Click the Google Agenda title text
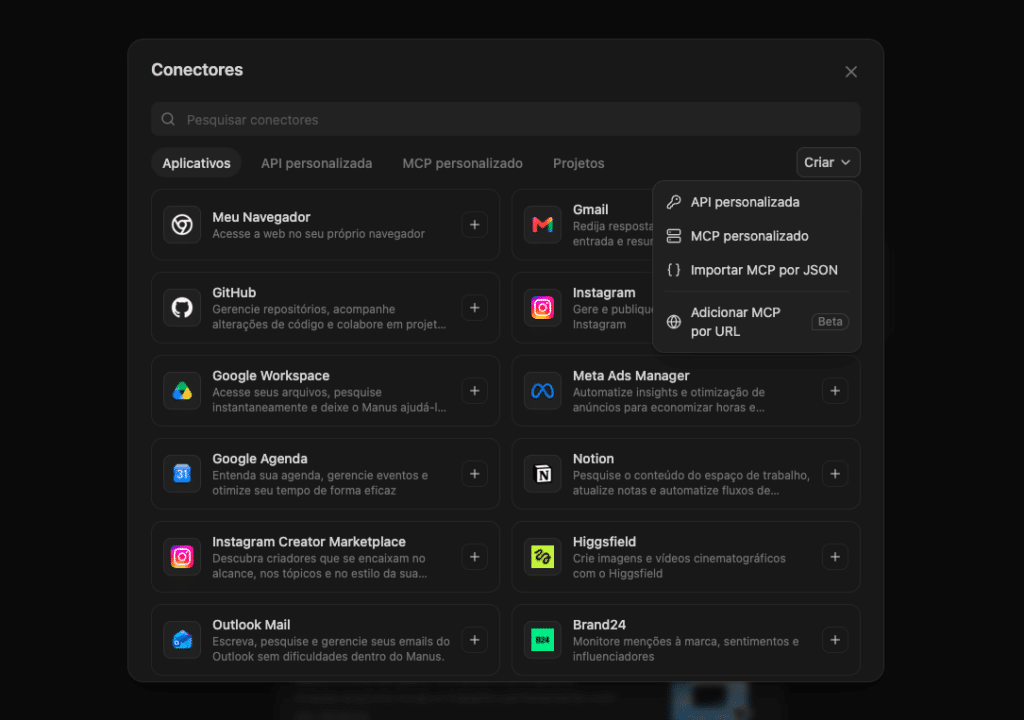Image resolution: width=1024 pixels, height=720 pixels. coord(260,459)
